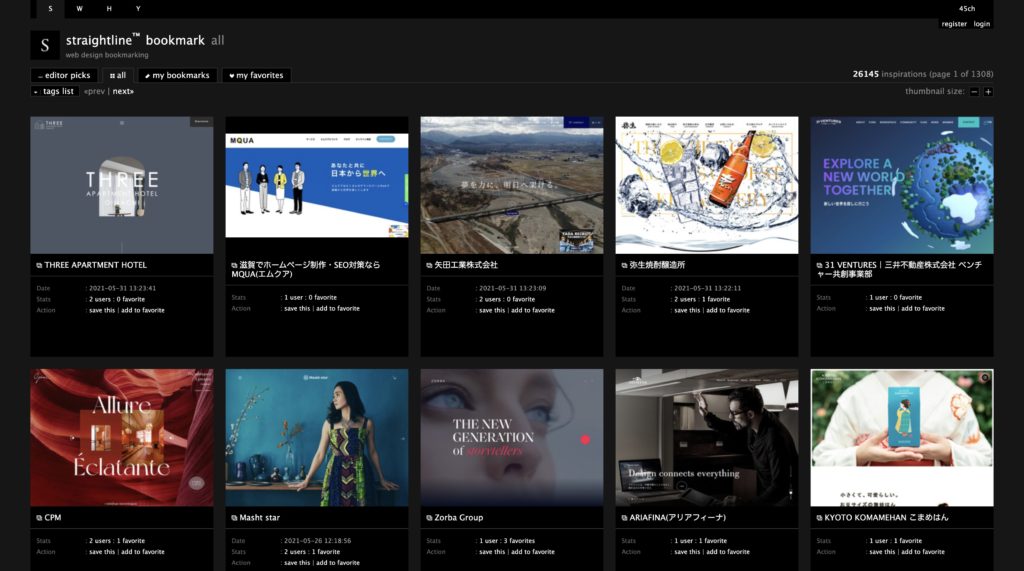Click the Masht star title link
Image resolution: width=1024 pixels, height=571 pixels.
pos(259,517)
